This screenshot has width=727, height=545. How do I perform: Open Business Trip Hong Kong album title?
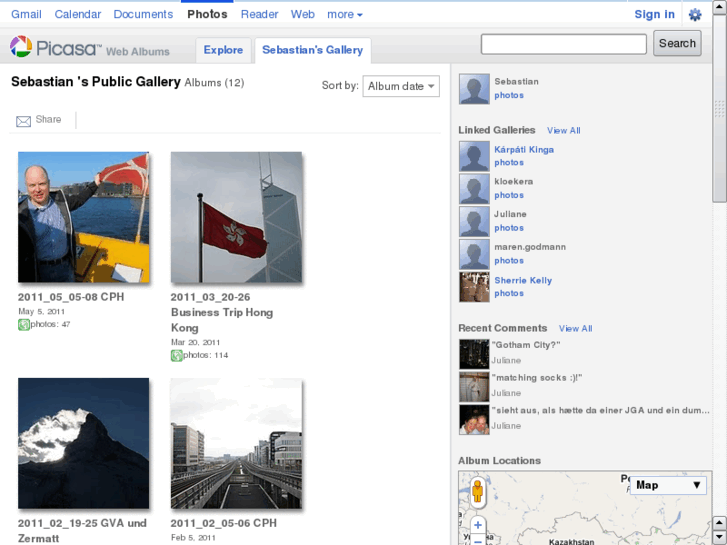click(x=222, y=312)
